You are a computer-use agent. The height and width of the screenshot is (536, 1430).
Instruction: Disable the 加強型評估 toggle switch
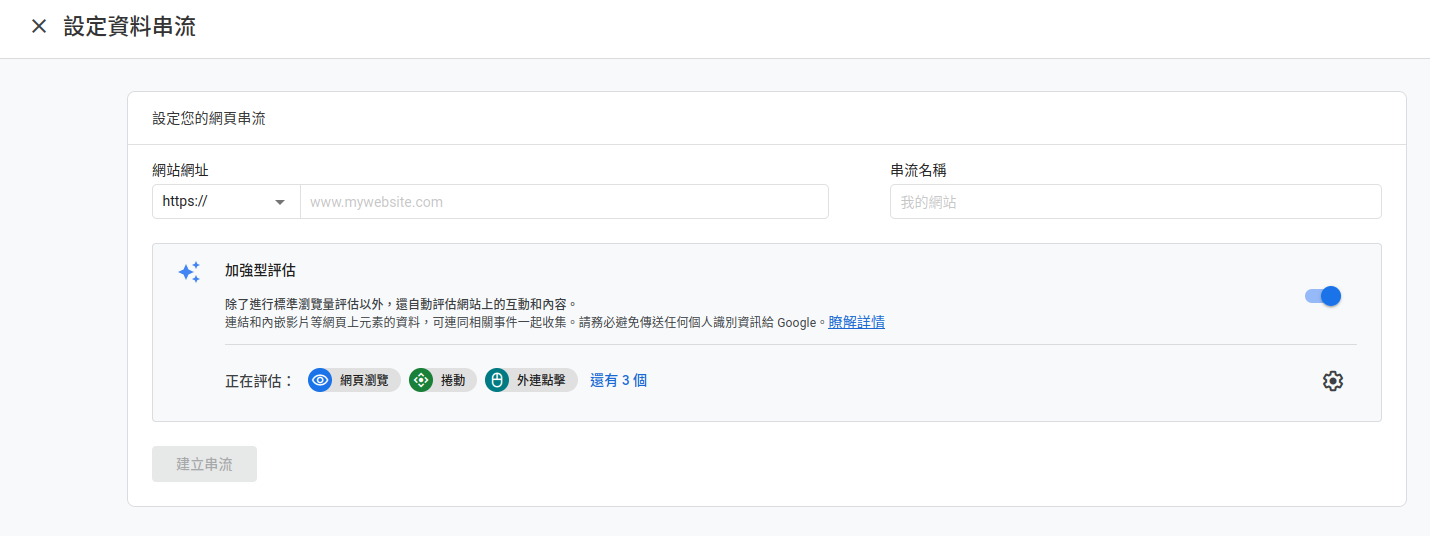1323,296
